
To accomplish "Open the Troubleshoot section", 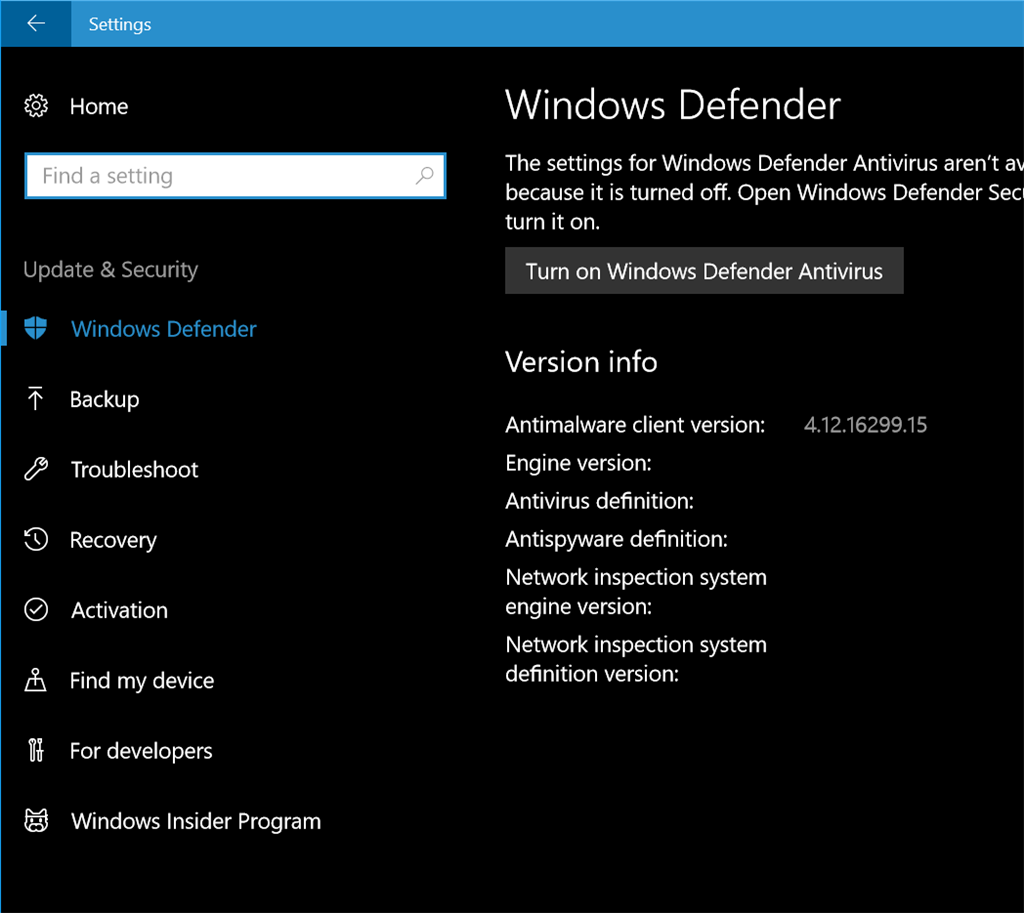I will coord(134,470).
